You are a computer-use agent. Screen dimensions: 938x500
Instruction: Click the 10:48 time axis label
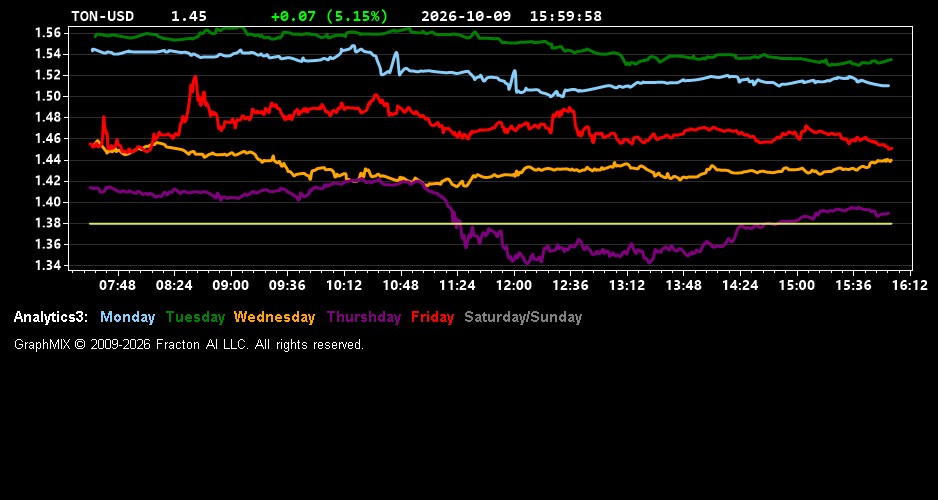point(401,286)
